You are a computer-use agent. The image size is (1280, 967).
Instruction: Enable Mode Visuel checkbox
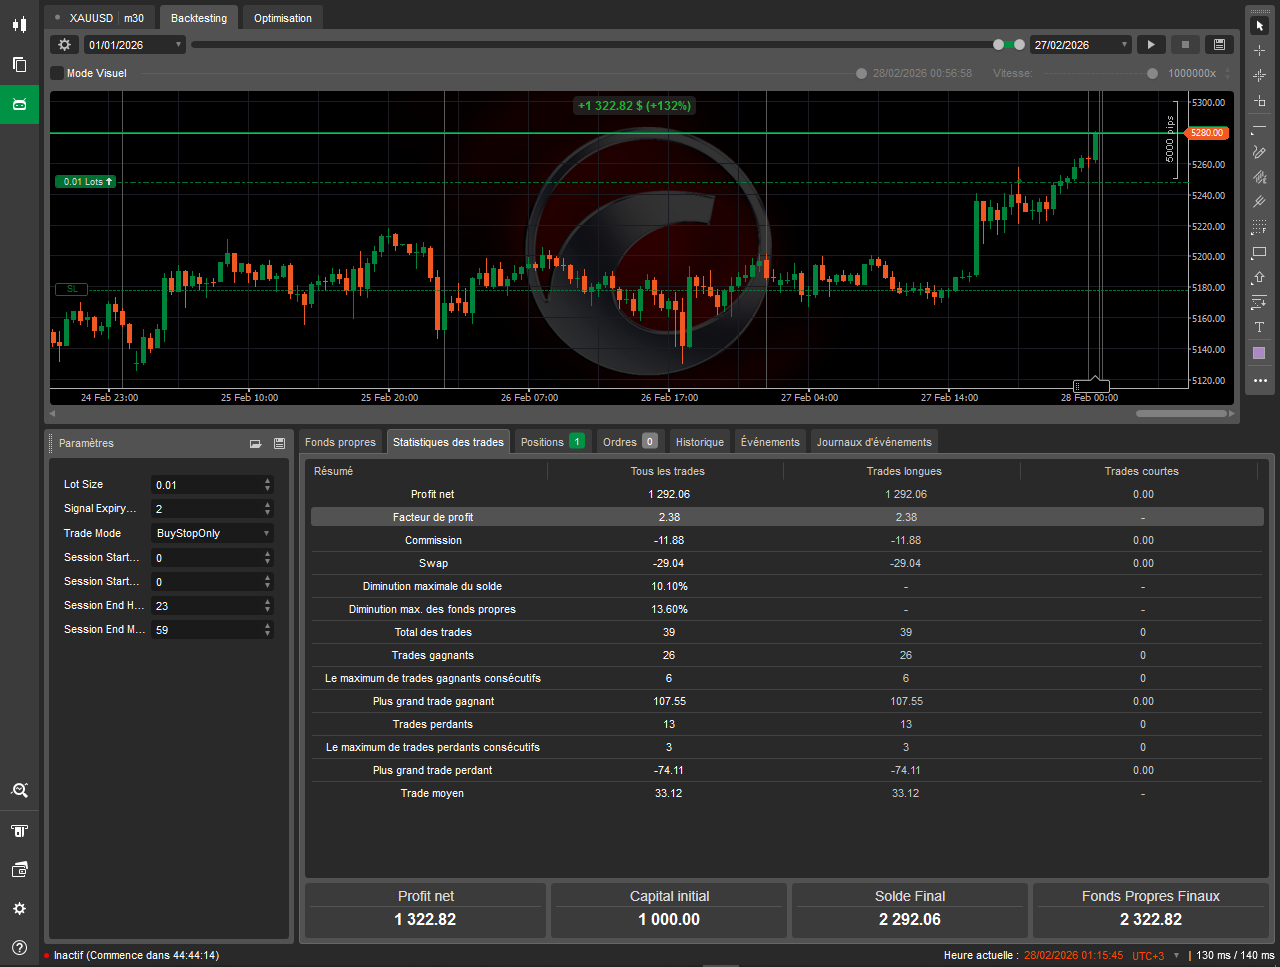(57, 72)
